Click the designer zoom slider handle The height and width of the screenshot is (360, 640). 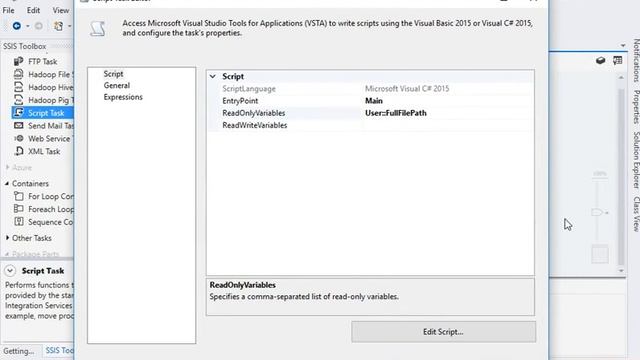tap(598, 212)
